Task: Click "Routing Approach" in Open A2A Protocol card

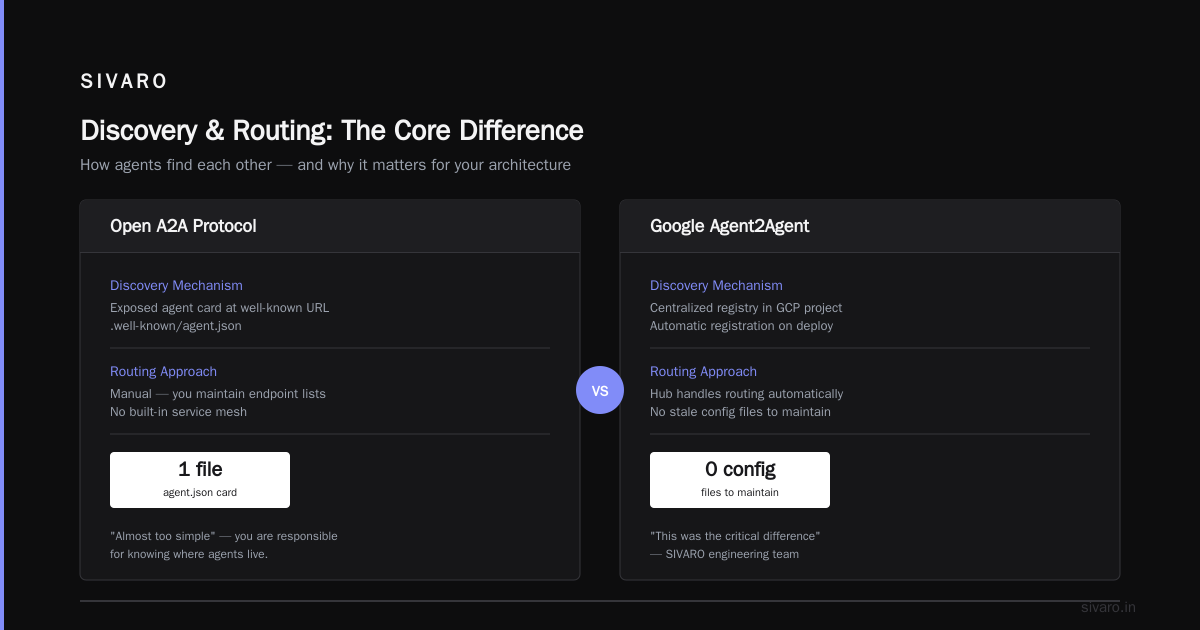Action: tap(163, 371)
